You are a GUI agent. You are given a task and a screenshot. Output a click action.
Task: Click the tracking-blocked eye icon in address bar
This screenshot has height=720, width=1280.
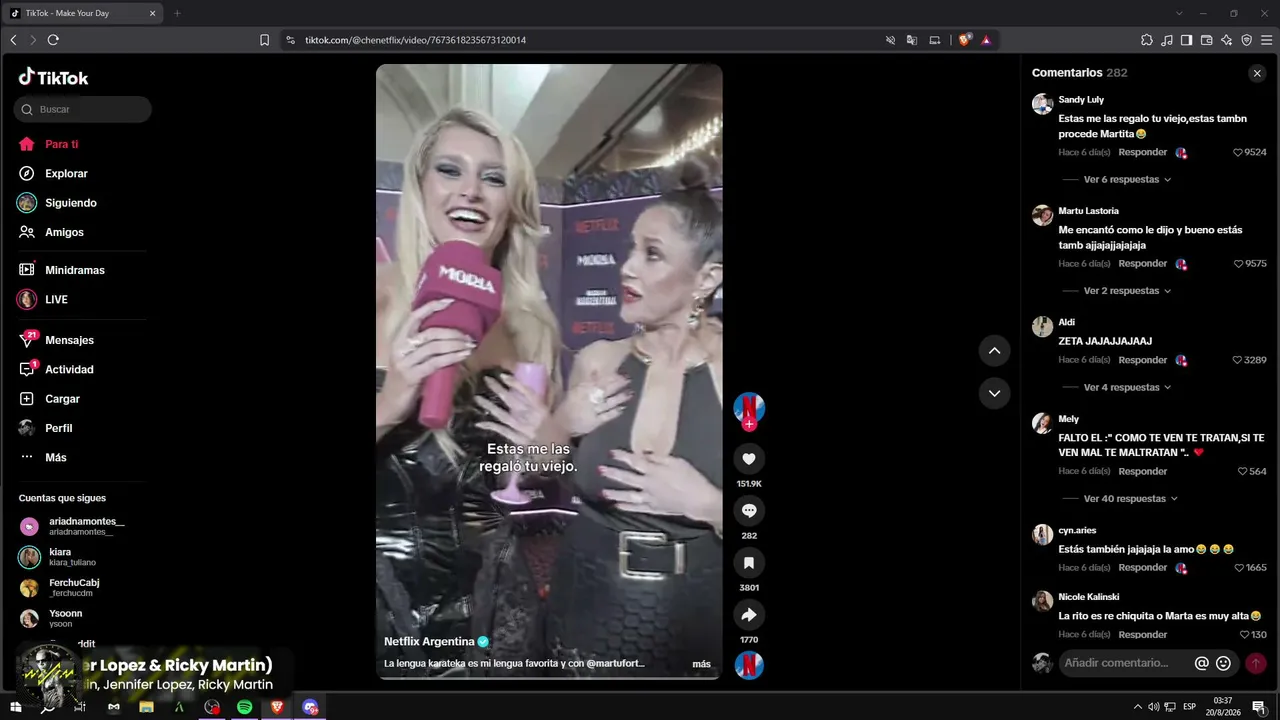[x=890, y=40]
